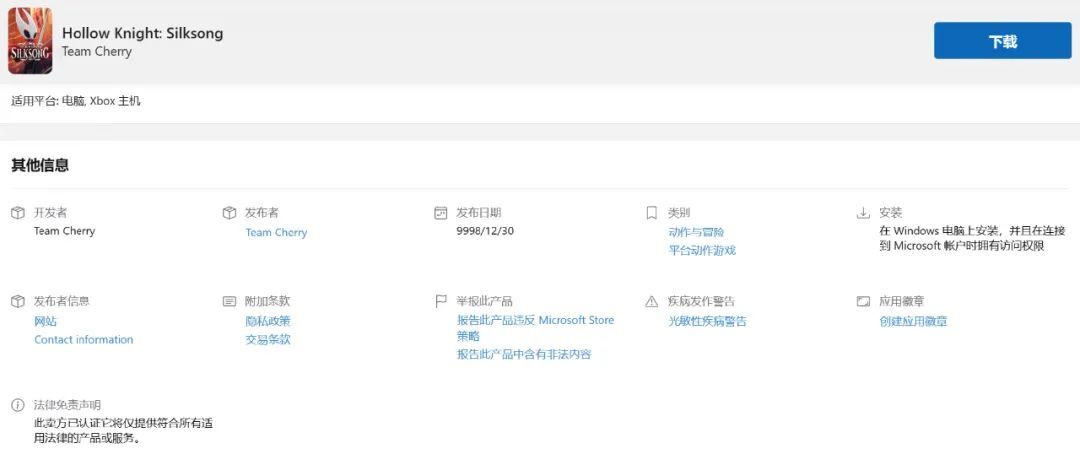Open the Contact information link
The height and width of the screenshot is (465, 1080).
pos(83,340)
